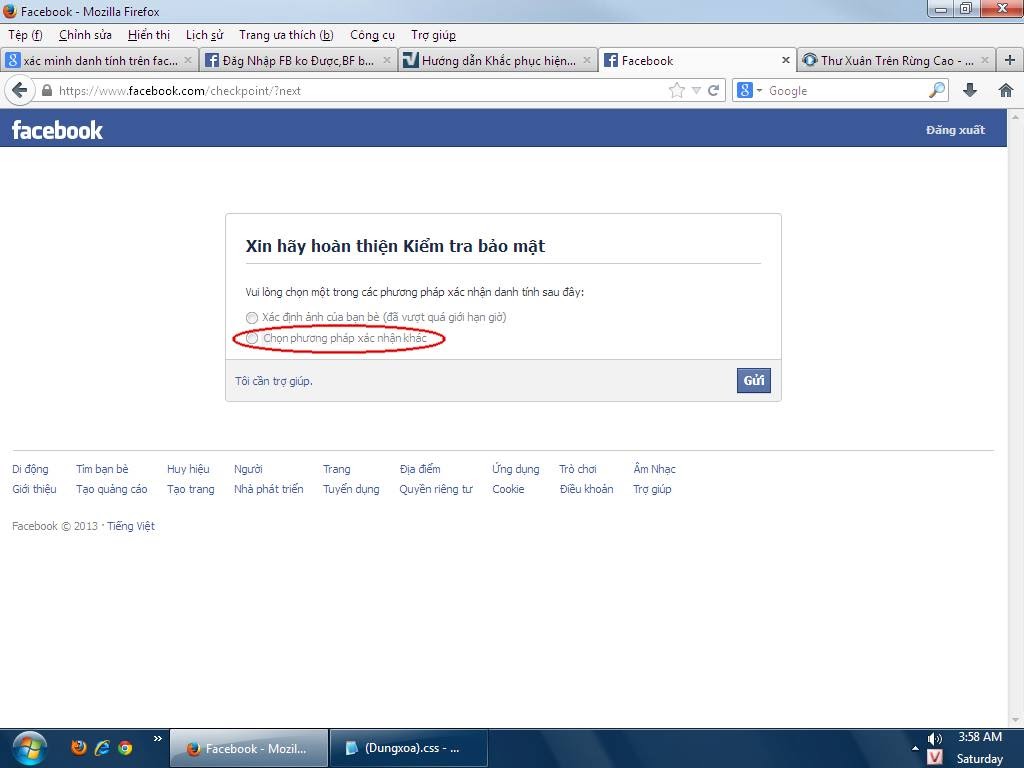The width and height of the screenshot is (1024, 768).
Task: Click 'Tôi cần trợ giúp' link
Action: [x=274, y=381]
